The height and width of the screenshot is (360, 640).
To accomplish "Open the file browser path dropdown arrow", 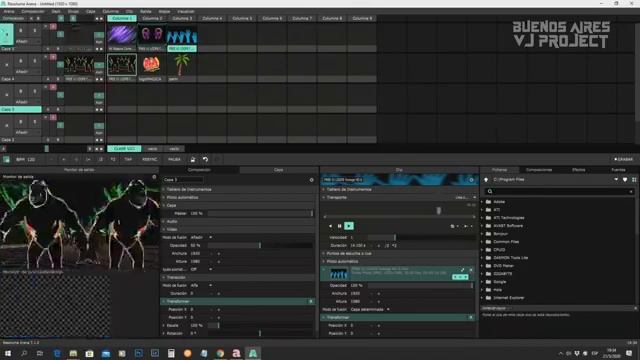I will [x=616, y=180].
